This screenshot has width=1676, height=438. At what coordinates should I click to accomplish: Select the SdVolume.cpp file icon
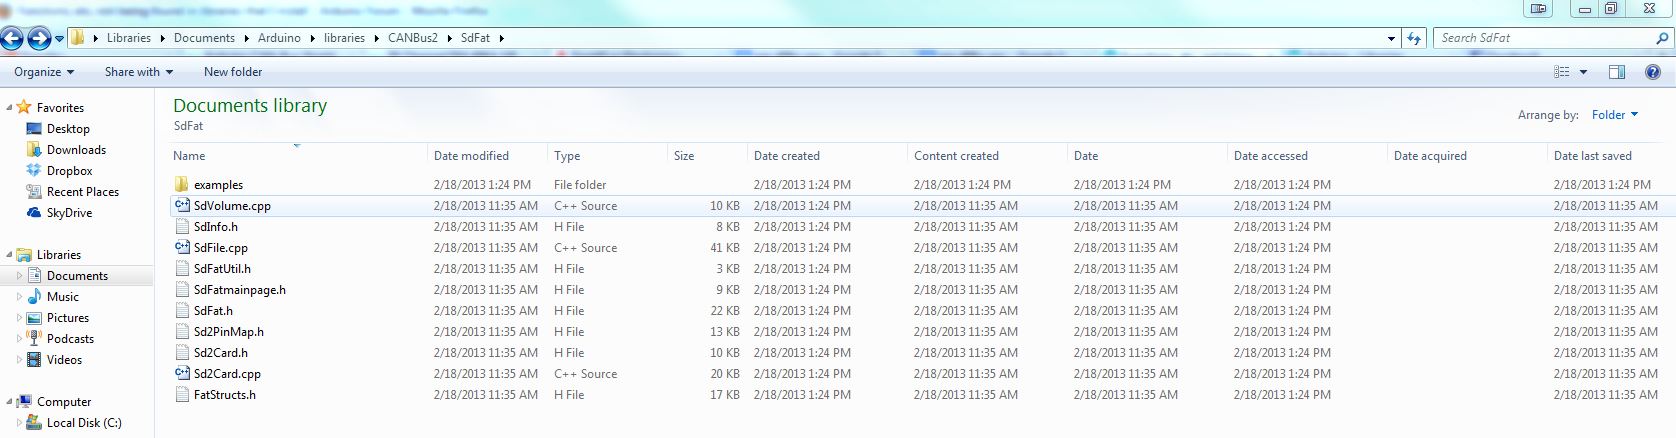182,206
